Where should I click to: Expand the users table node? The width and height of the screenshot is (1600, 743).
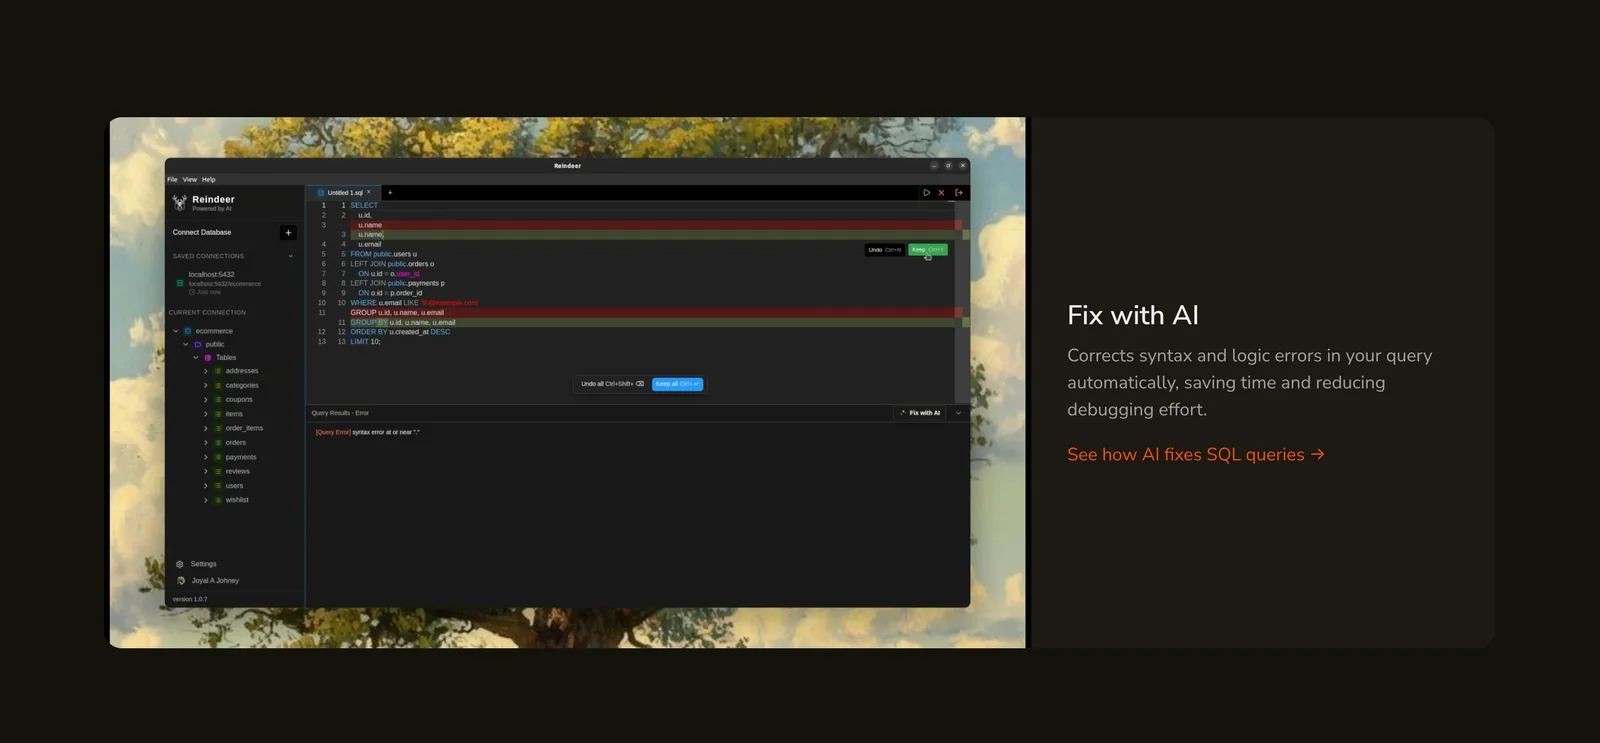206,486
